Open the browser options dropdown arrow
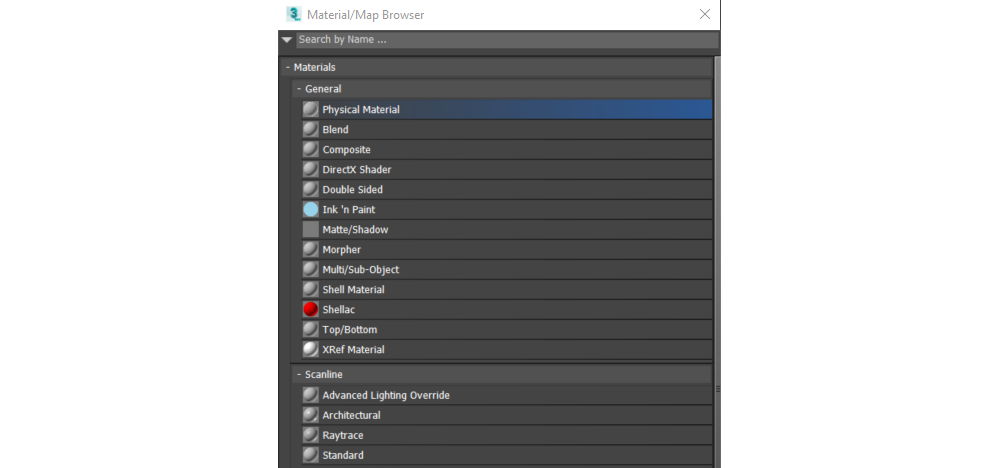This screenshot has height=468, width=1000. tap(287, 40)
